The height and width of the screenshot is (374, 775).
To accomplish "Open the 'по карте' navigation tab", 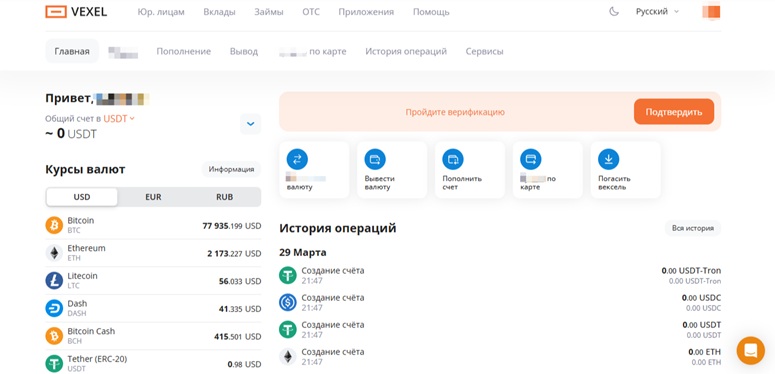I will (312, 51).
